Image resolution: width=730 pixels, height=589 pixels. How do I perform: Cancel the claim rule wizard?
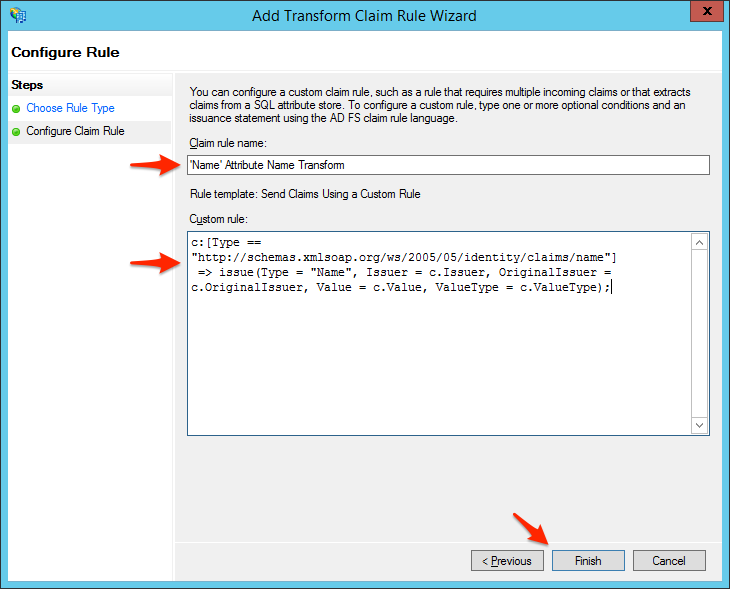click(669, 561)
